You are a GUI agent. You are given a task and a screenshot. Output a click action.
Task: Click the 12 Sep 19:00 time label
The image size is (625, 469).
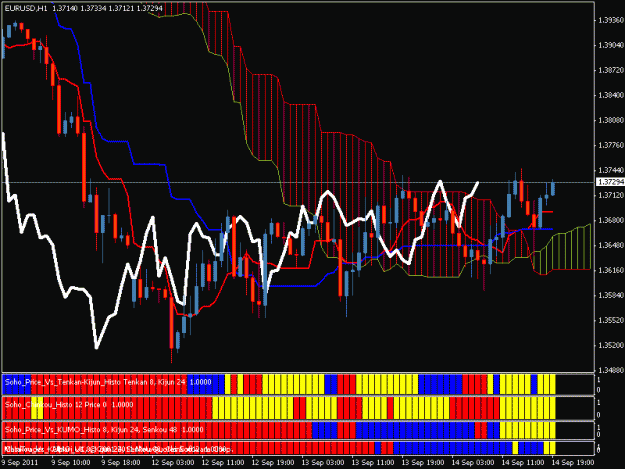click(273, 463)
